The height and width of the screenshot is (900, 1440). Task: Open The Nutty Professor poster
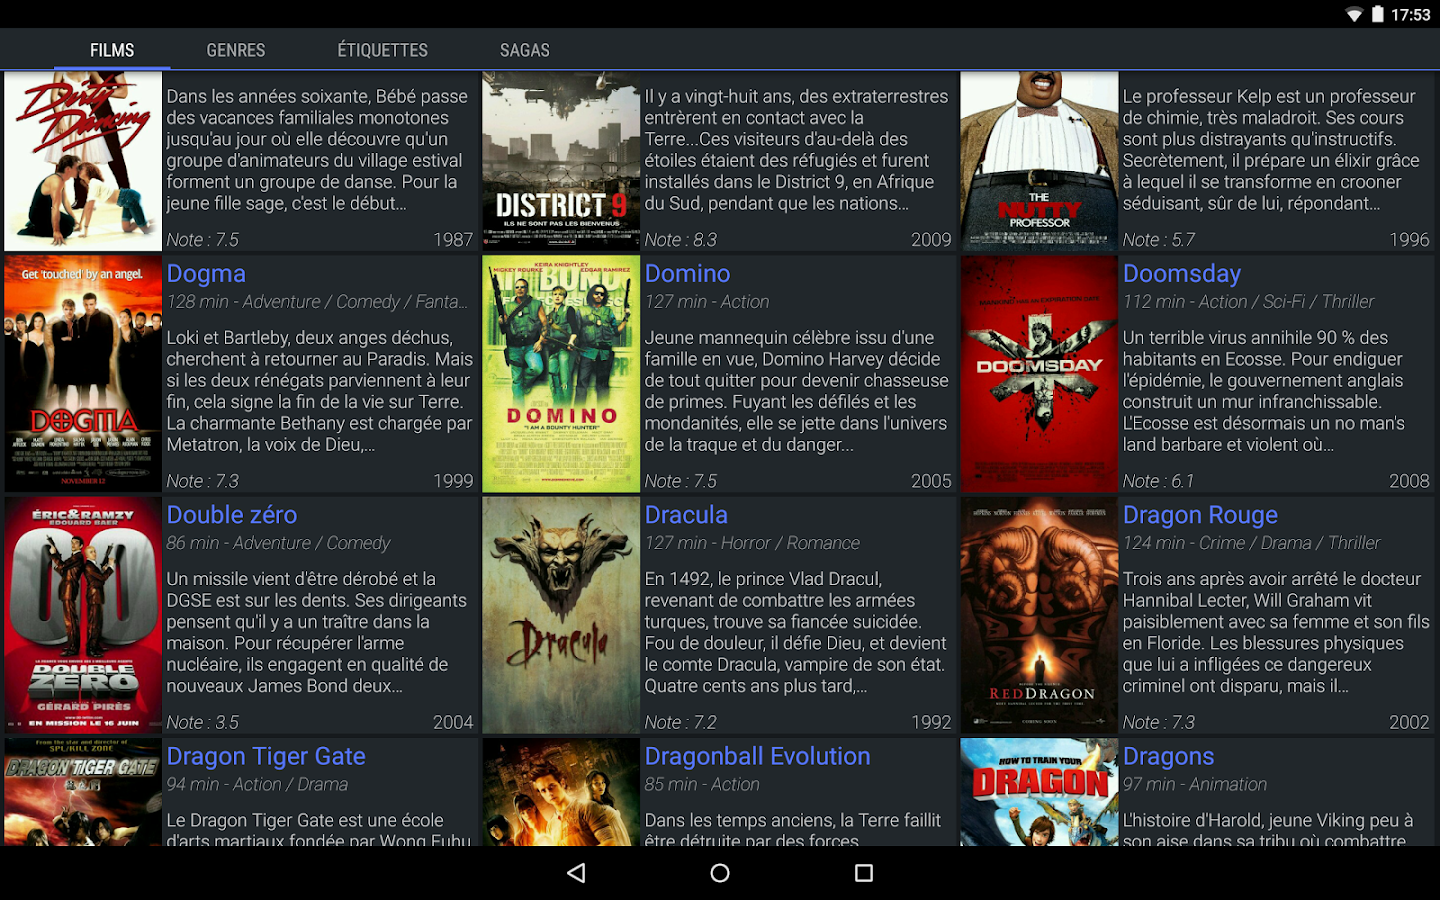point(1039,161)
